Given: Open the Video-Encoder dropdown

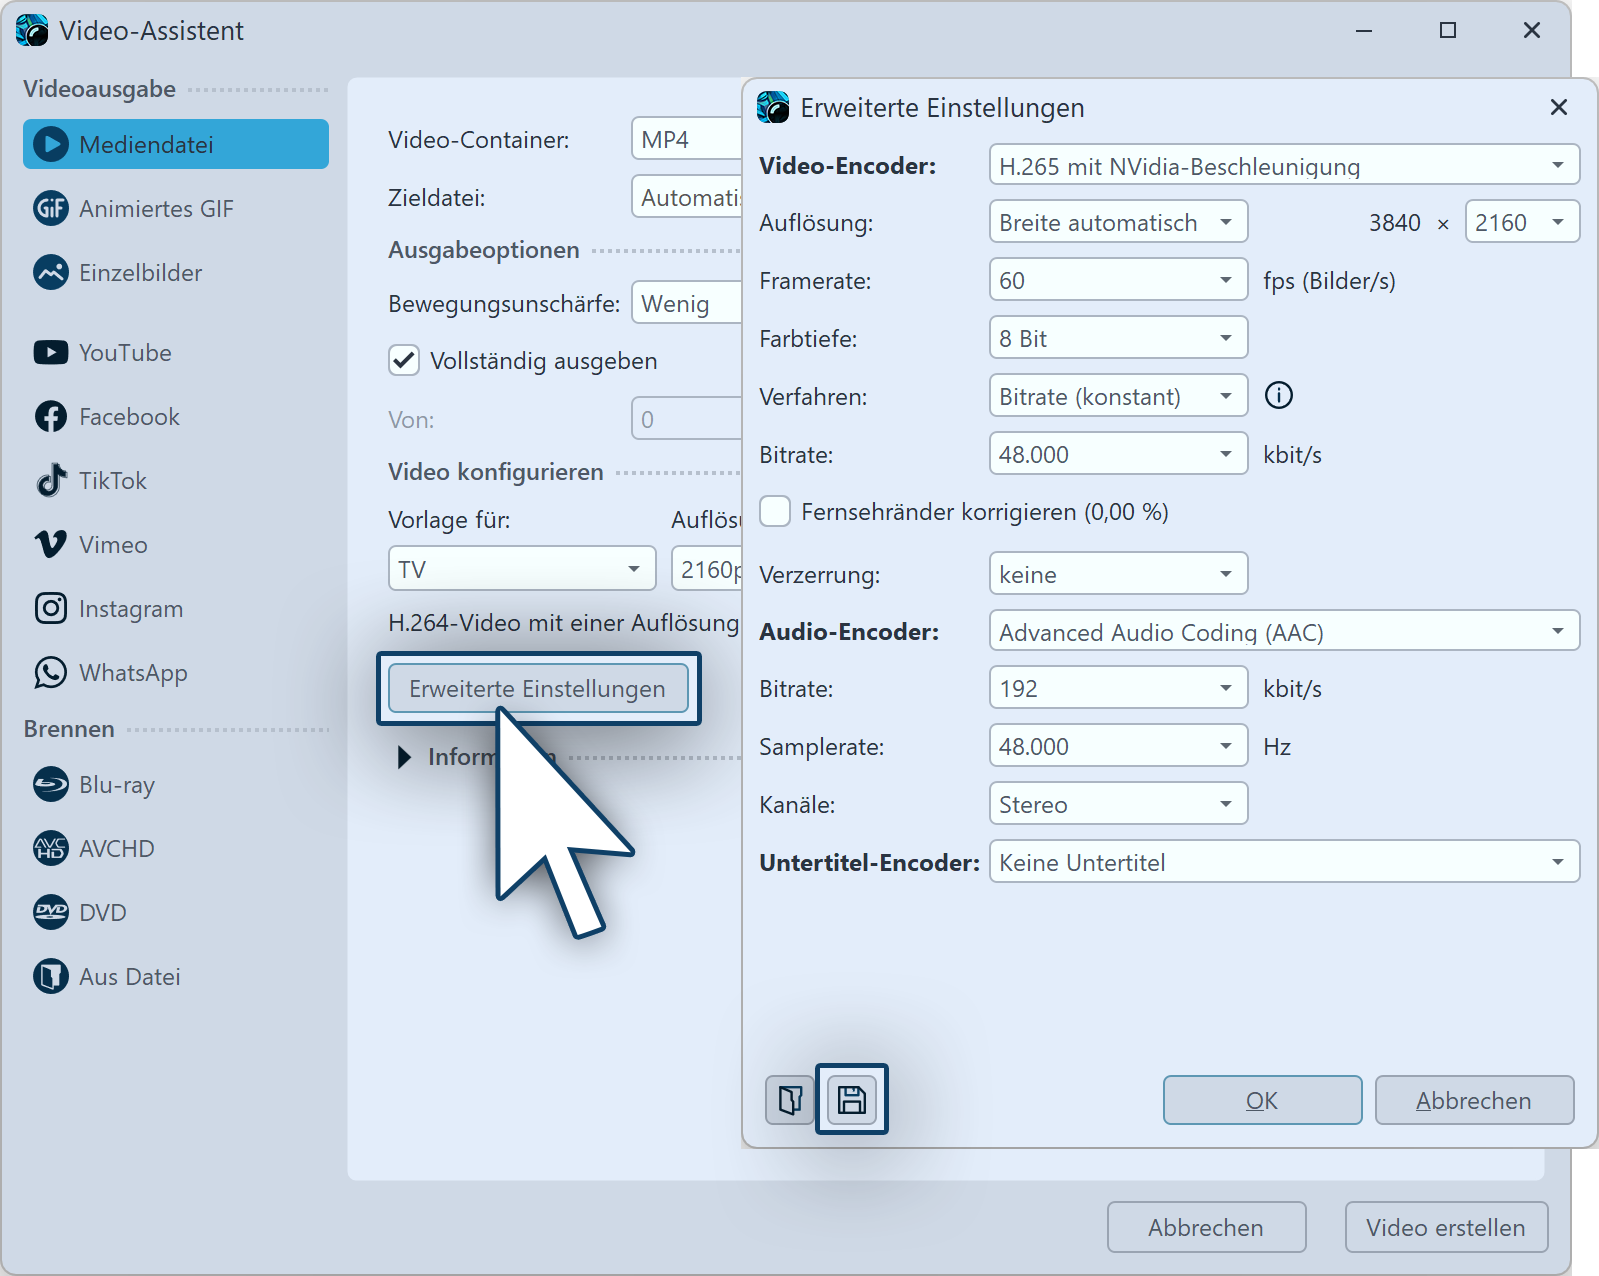Looking at the screenshot, I should coord(1283,165).
